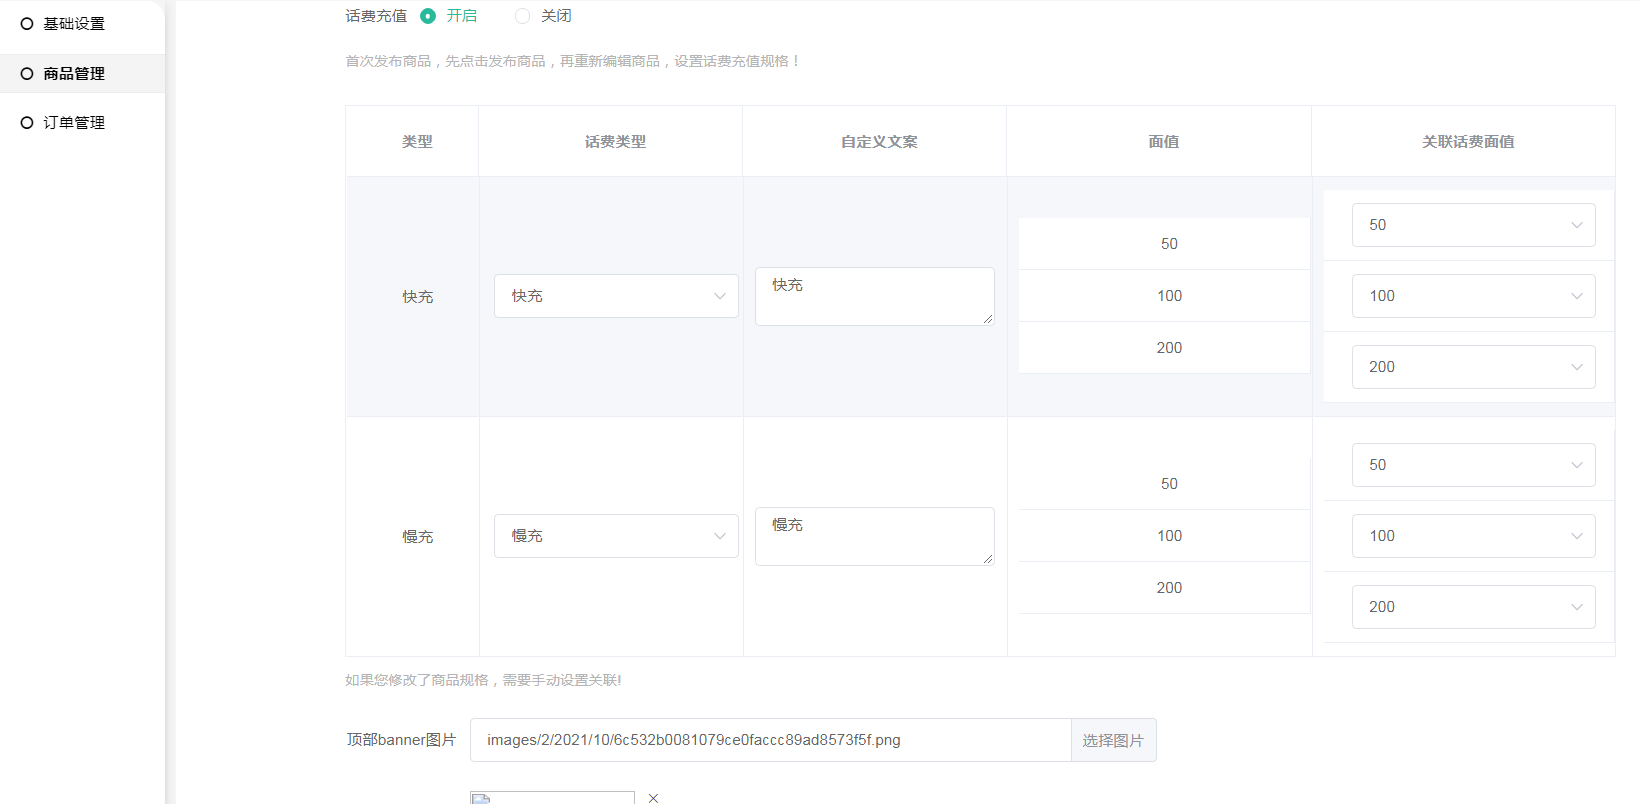This screenshot has width=1641, height=804.
Task: Open 快充 row's 50 关联话费面值 dropdown
Action: tap(1473, 225)
